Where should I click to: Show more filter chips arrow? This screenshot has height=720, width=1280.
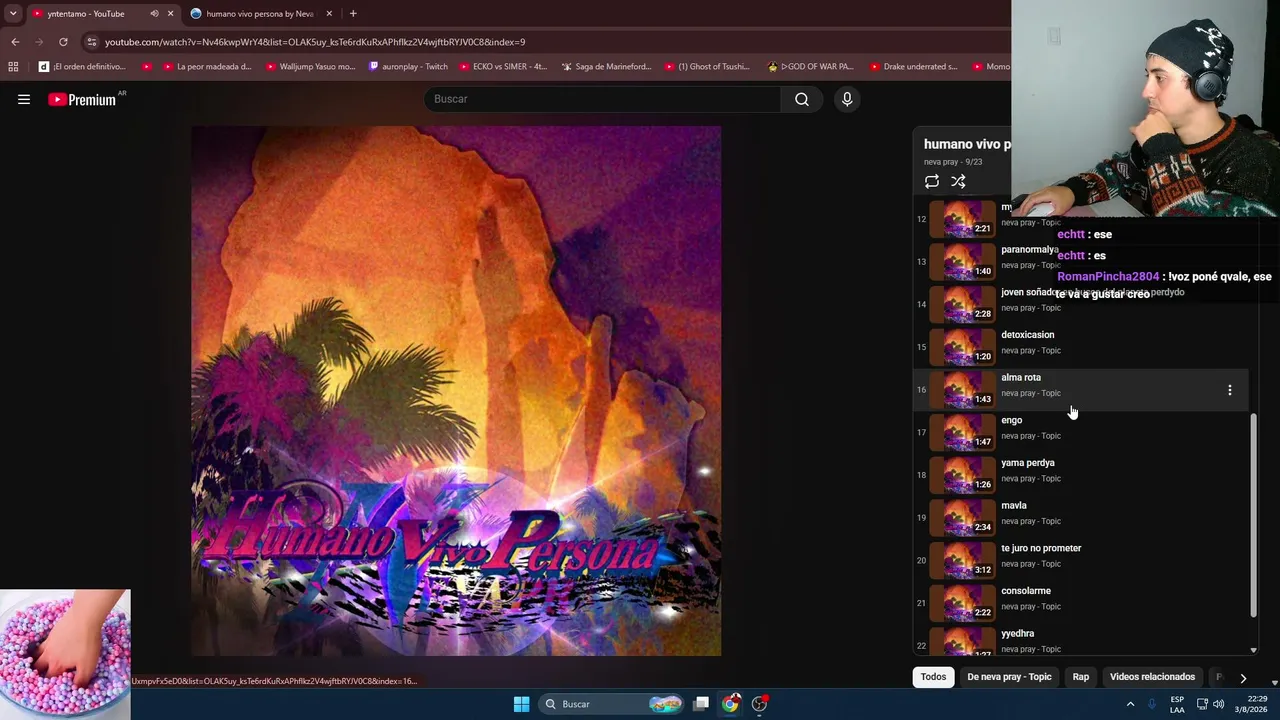coord(1243,678)
